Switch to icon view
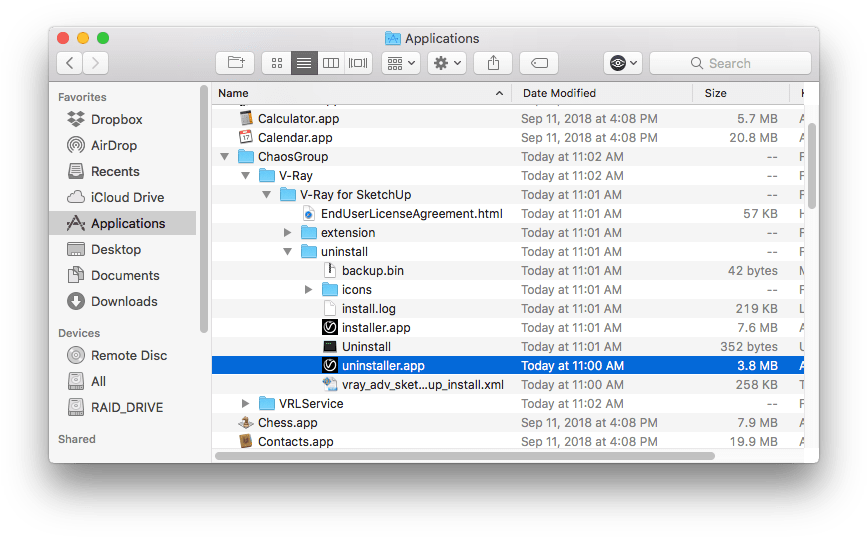The image size is (867, 537). point(276,63)
